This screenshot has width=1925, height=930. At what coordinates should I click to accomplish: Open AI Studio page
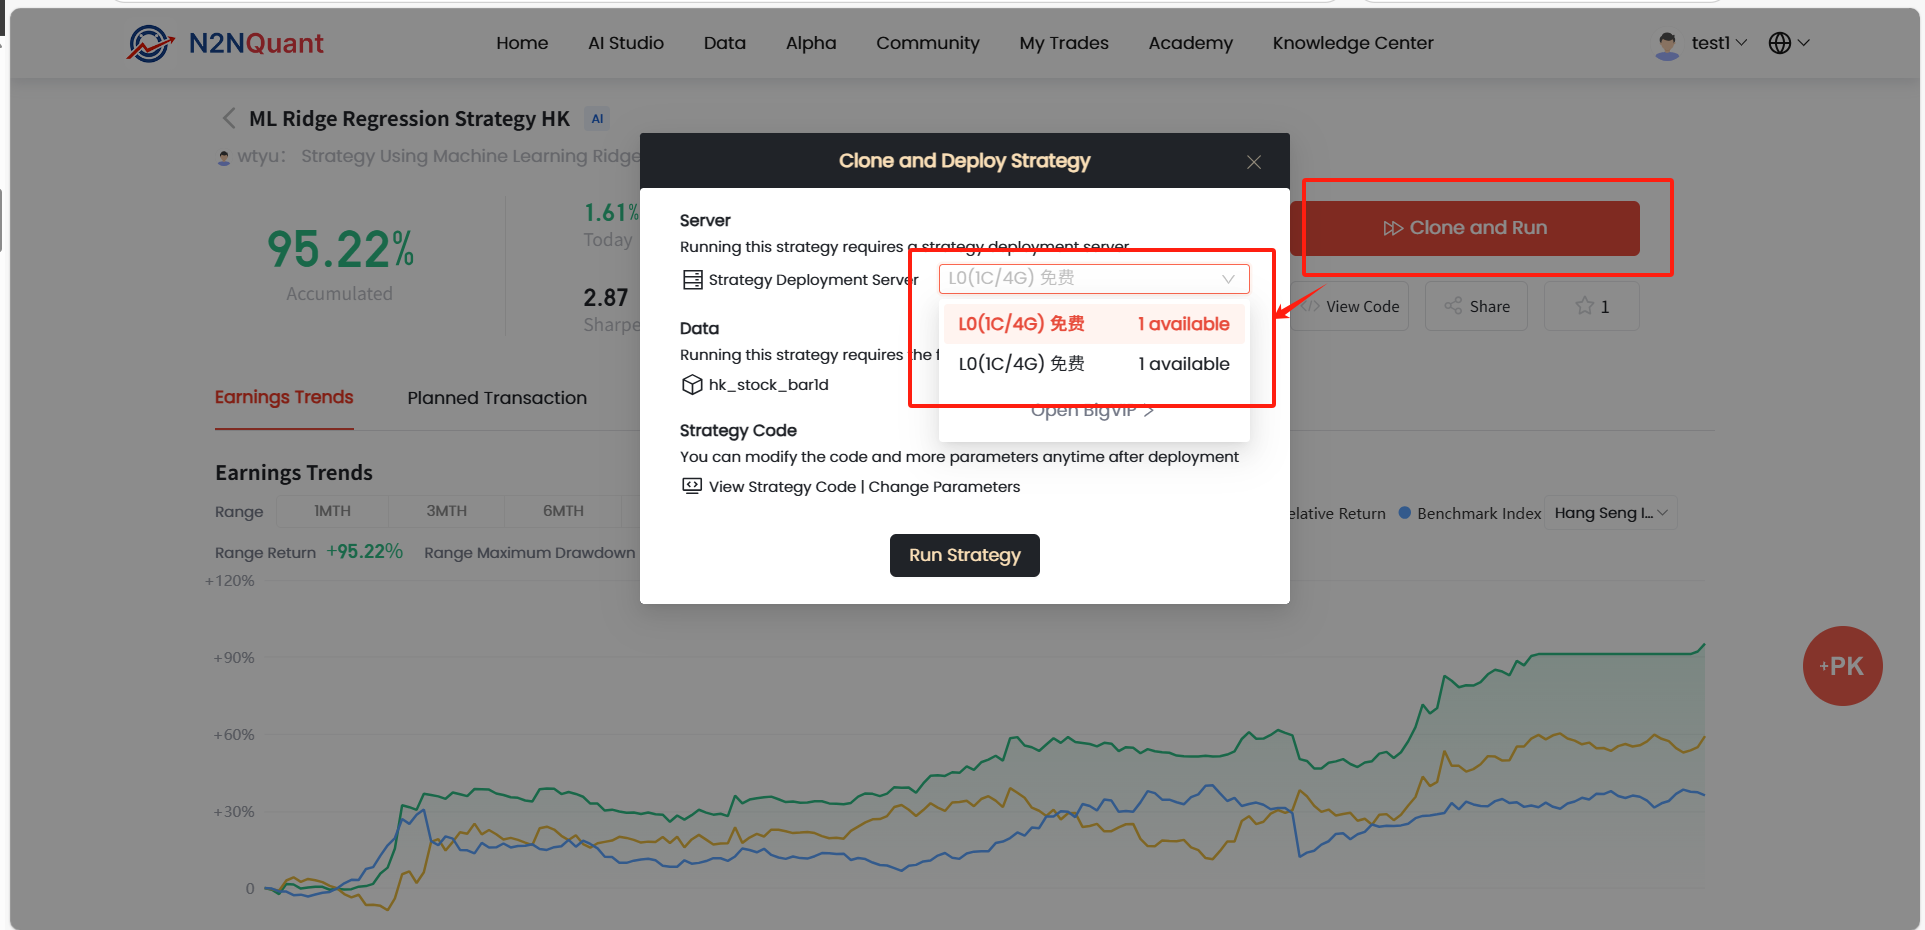(626, 43)
